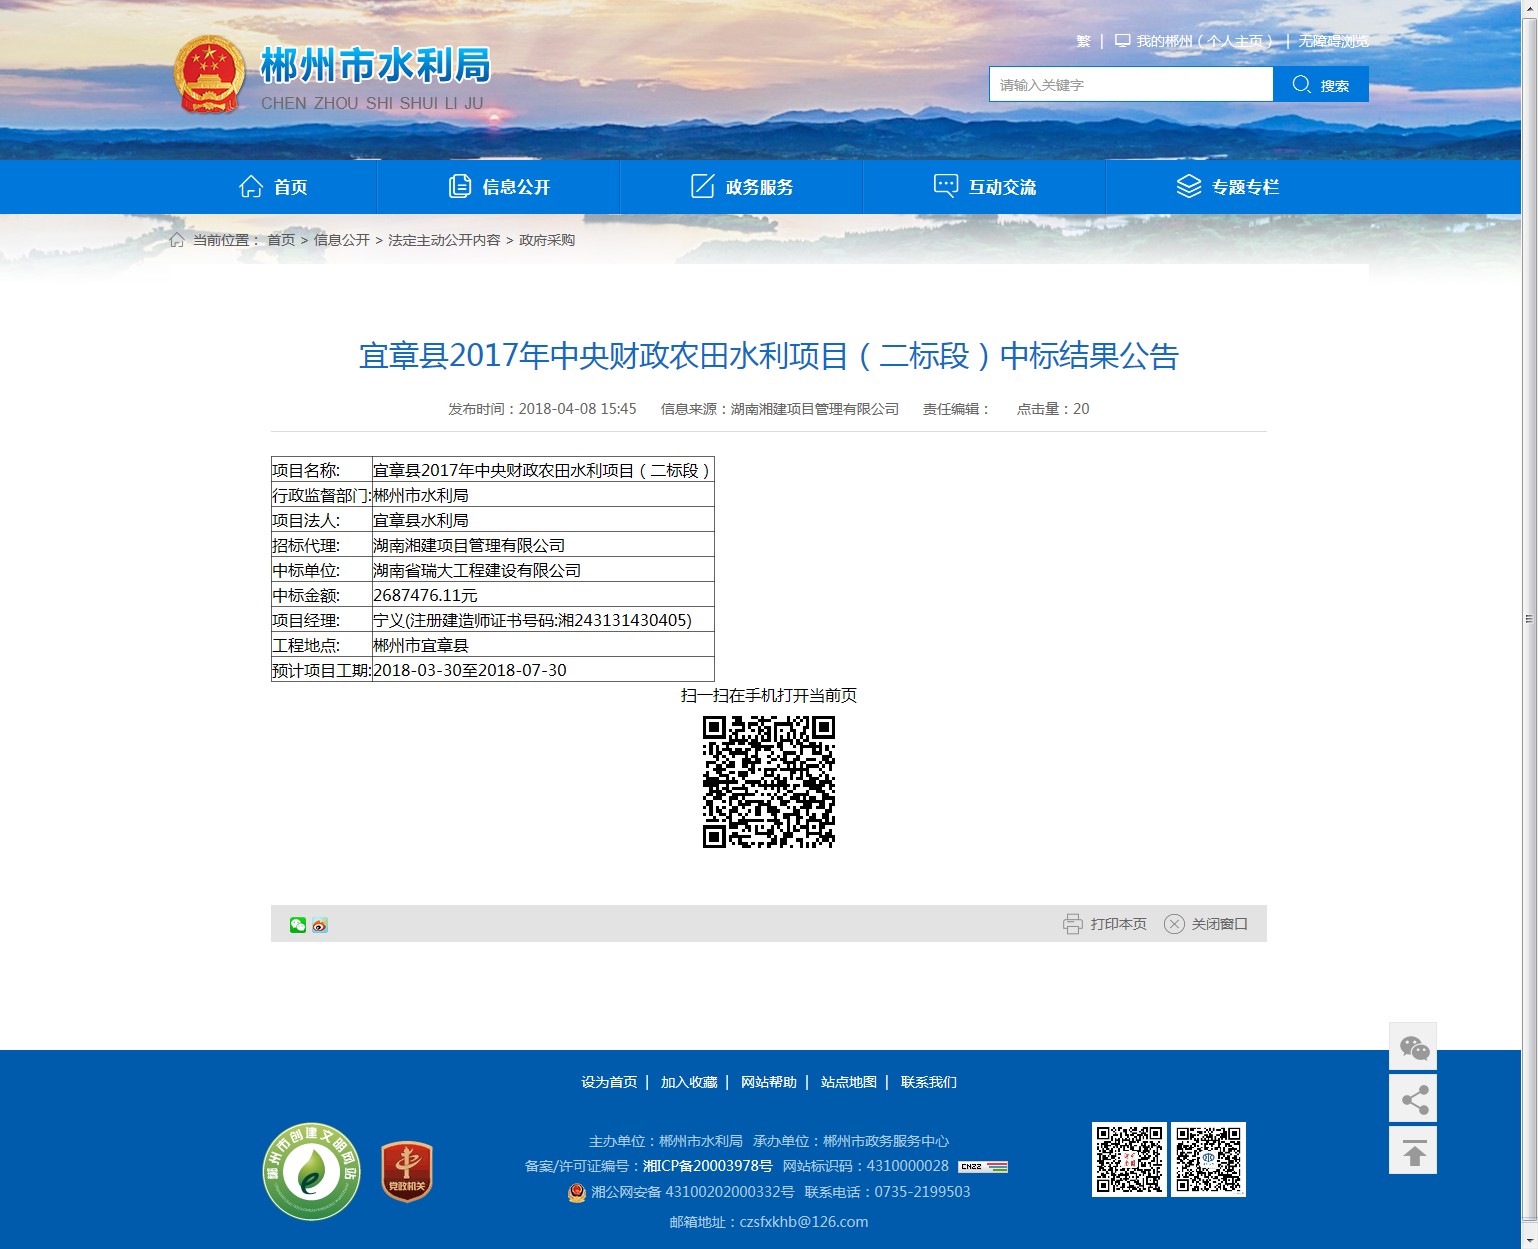The height and width of the screenshot is (1249, 1538).
Task: Click 网站帮助 footer link
Action: coord(769,1082)
